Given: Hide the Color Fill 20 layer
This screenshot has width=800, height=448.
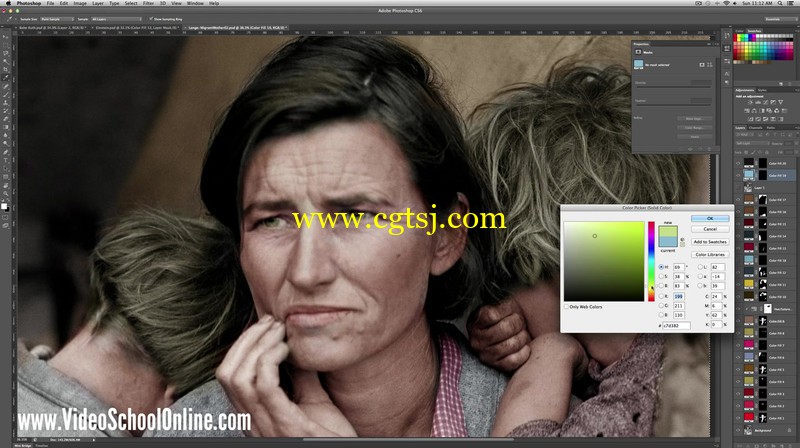Looking at the screenshot, I should (x=738, y=163).
